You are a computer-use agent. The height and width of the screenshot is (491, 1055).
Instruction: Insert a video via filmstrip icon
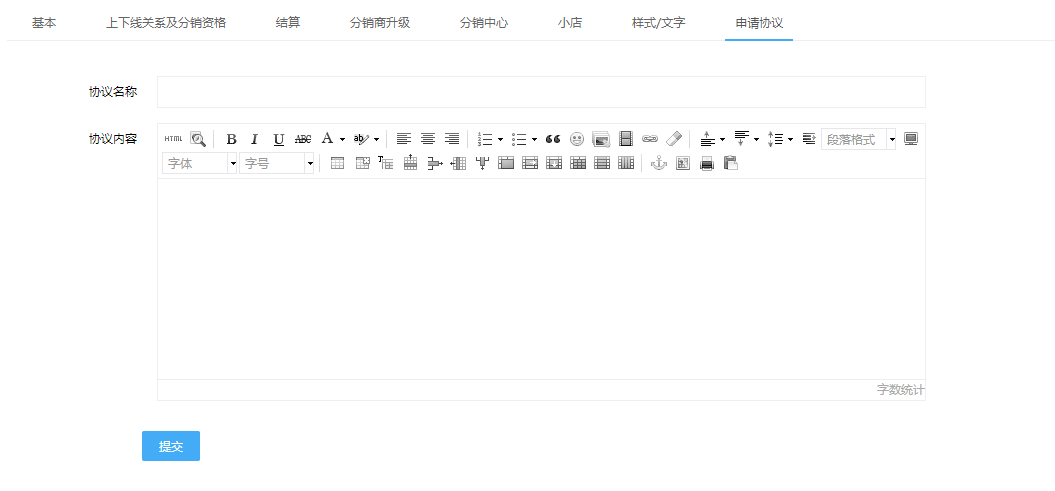click(x=626, y=139)
